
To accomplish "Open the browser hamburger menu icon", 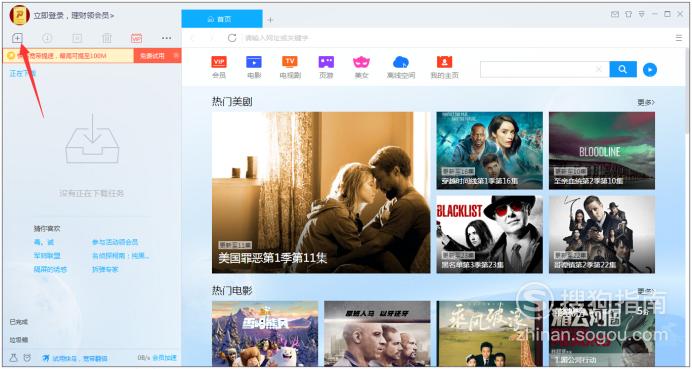I will pyautogui.click(x=679, y=38).
